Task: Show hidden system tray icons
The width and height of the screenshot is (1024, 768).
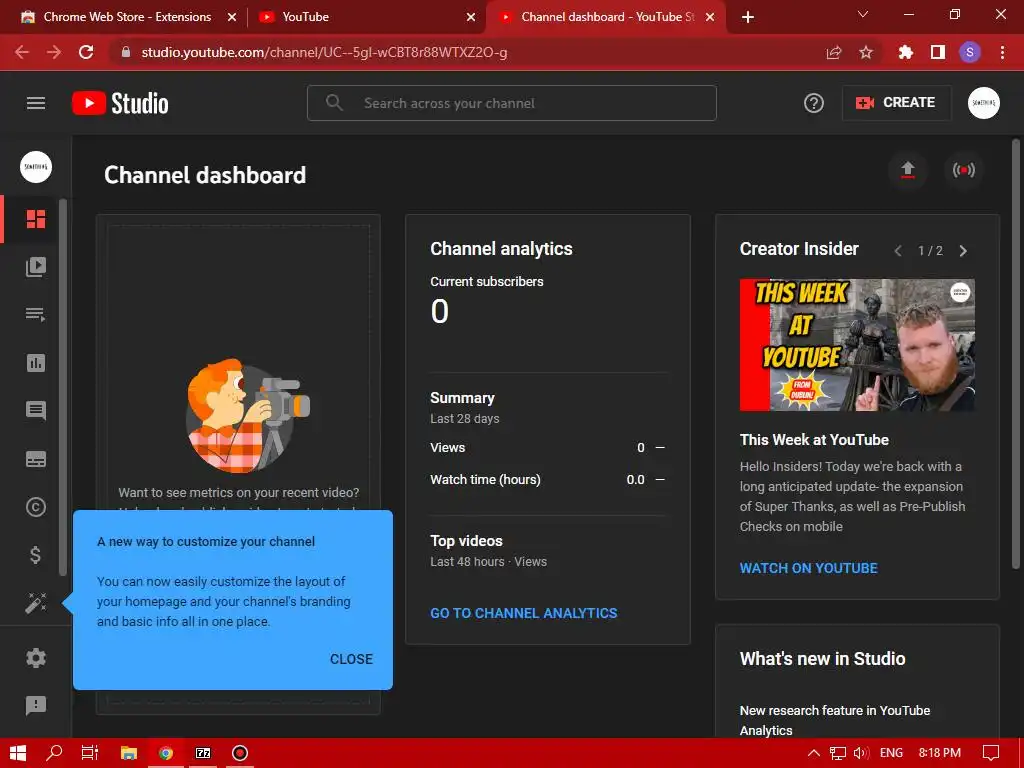Action: point(814,753)
